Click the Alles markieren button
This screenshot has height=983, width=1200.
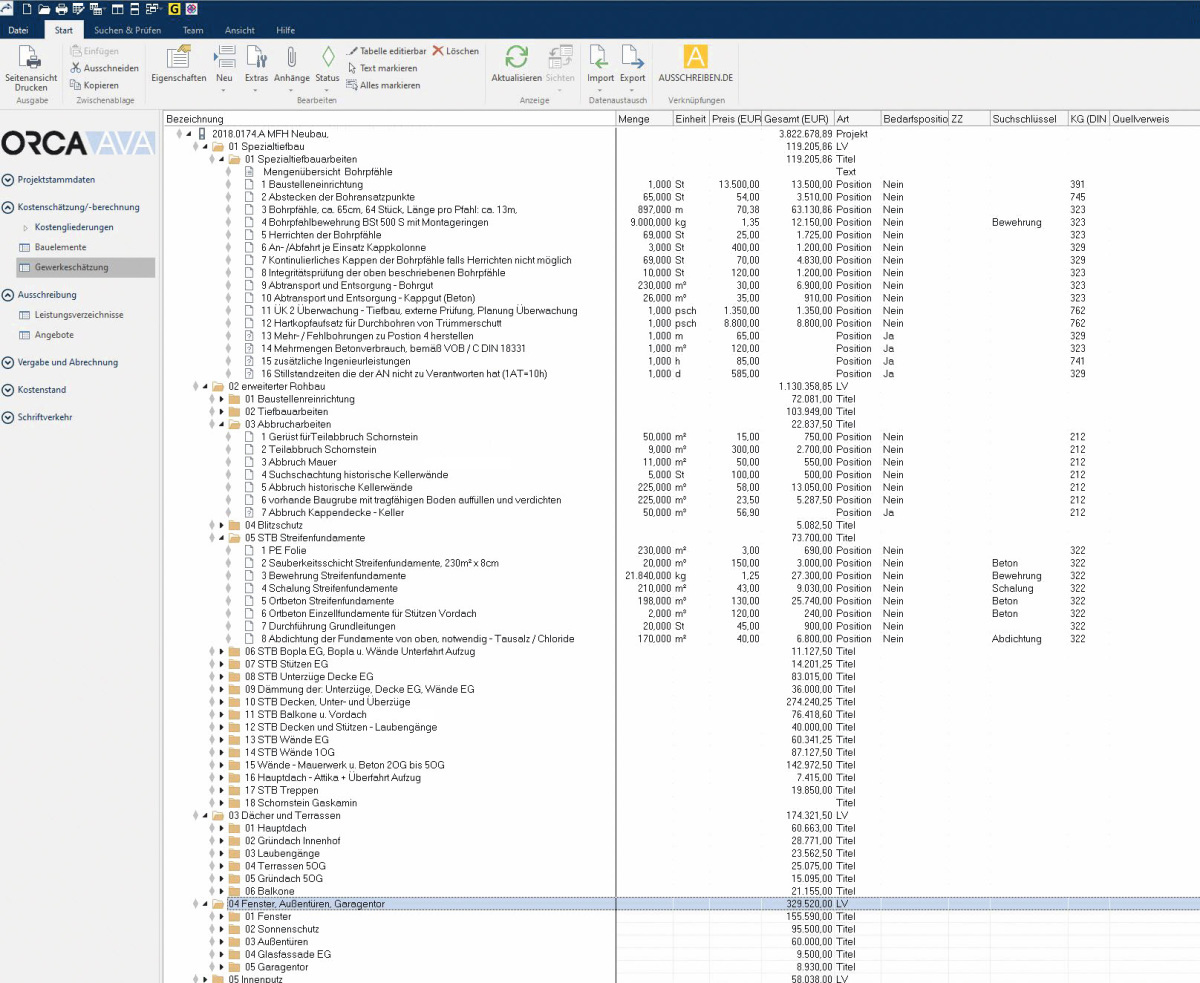point(383,85)
